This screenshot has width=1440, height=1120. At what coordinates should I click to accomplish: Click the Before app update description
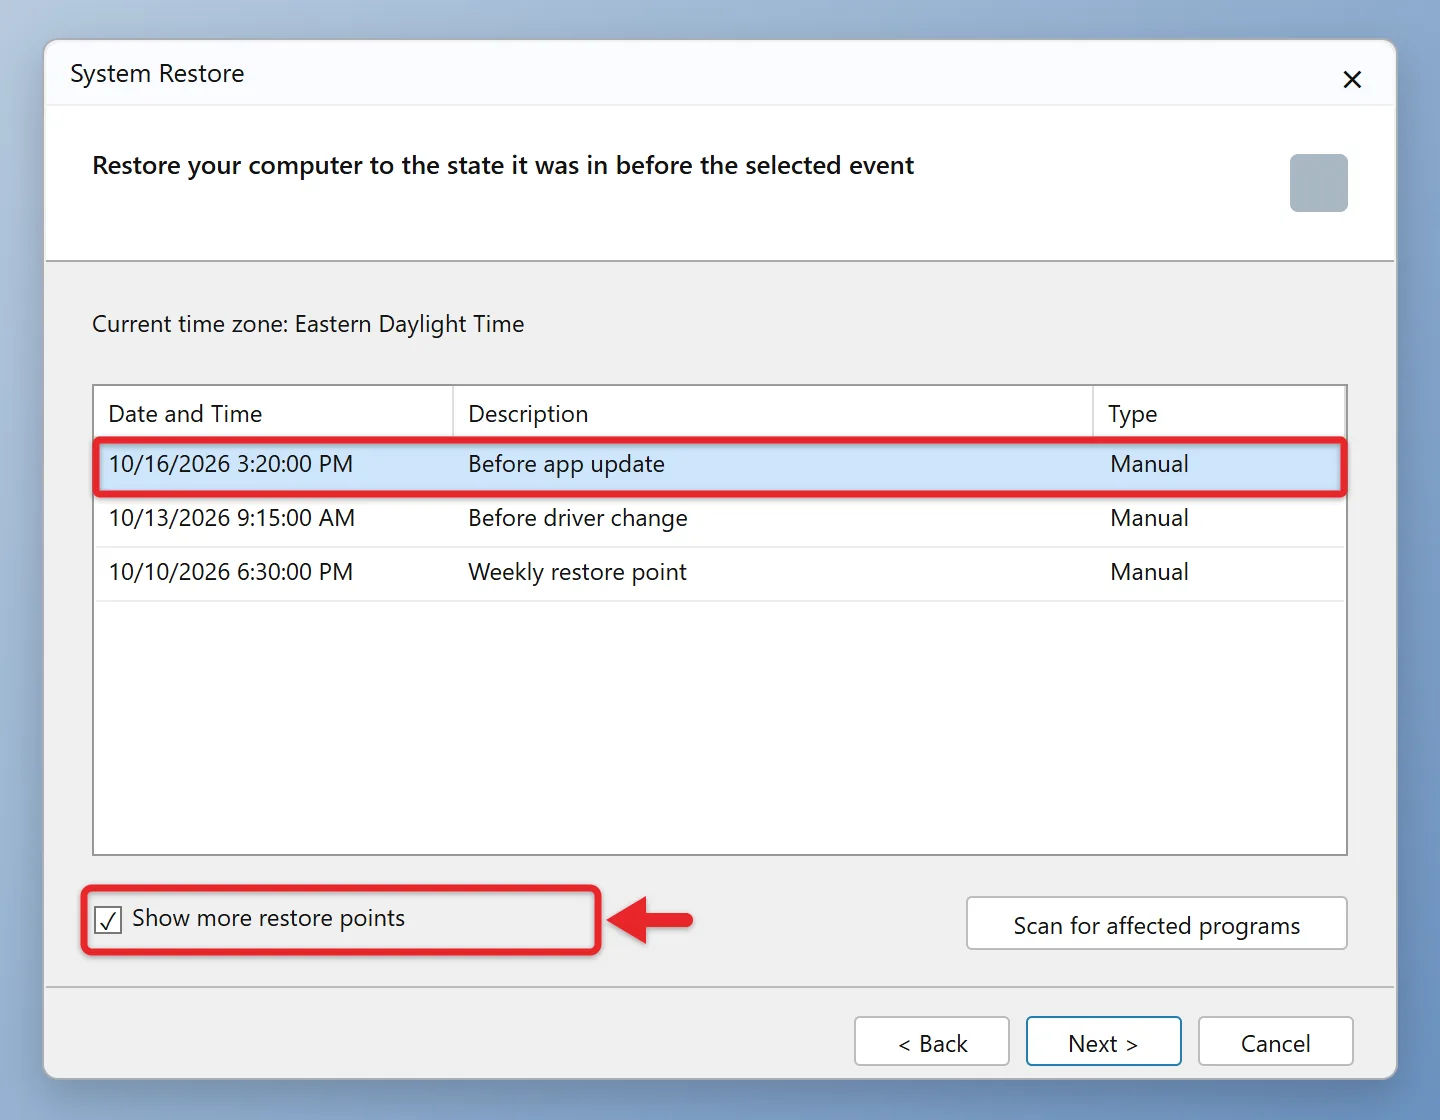566,465
